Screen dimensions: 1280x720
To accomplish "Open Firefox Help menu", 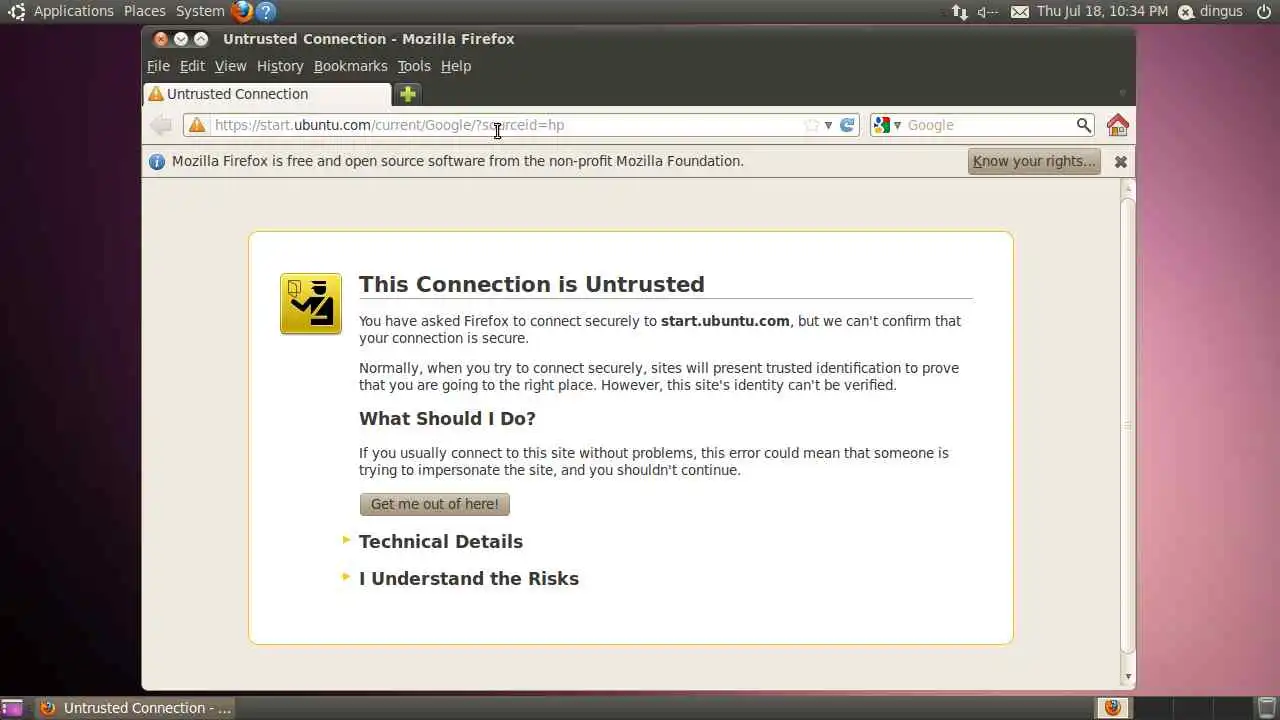I will click(456, 66).
